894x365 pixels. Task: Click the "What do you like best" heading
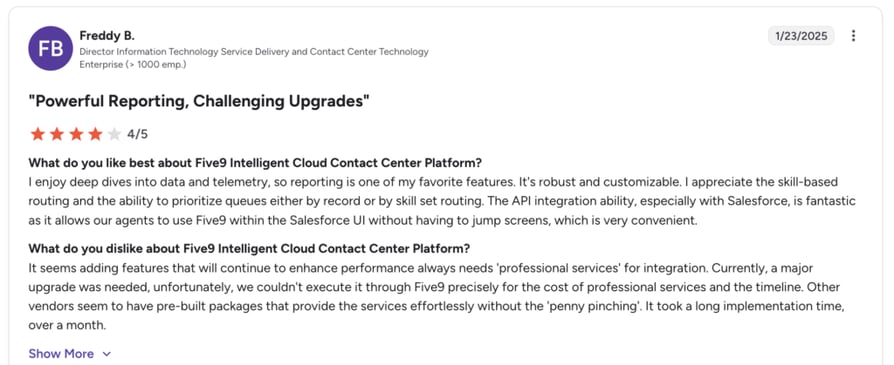[x=255, y=163]
